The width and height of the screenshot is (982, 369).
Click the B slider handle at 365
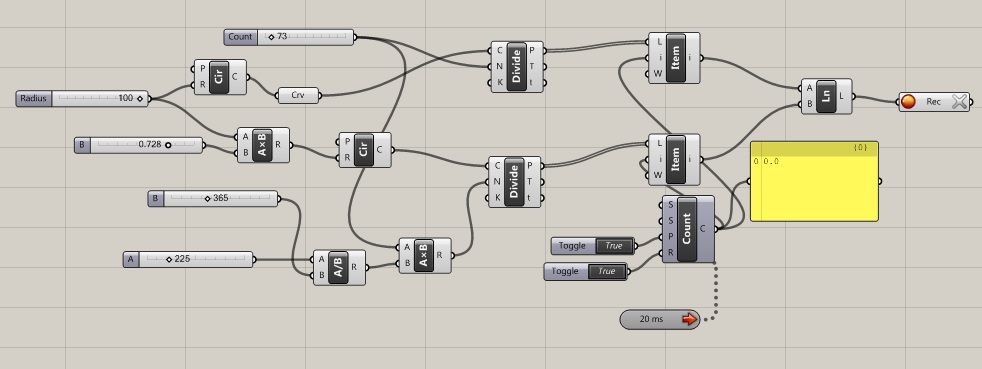pyautogui.click(x=207, y=199)
